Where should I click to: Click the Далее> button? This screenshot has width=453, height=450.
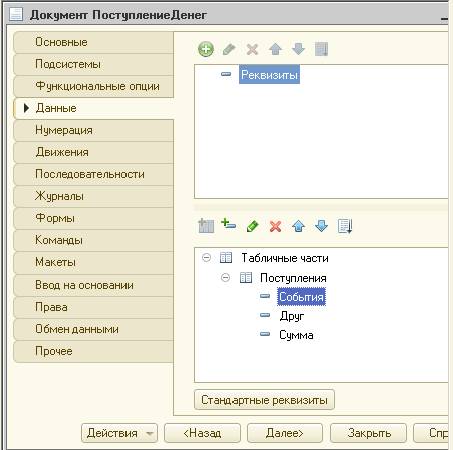(285, 433)
